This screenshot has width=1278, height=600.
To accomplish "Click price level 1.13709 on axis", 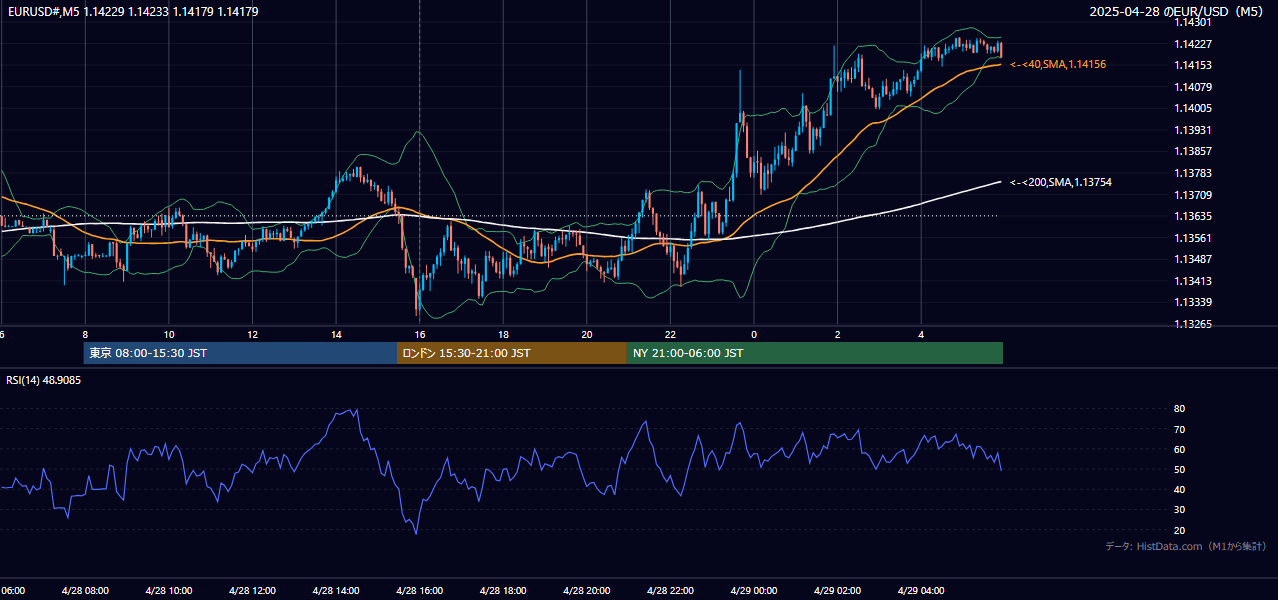I will [x=1193, y=195].
